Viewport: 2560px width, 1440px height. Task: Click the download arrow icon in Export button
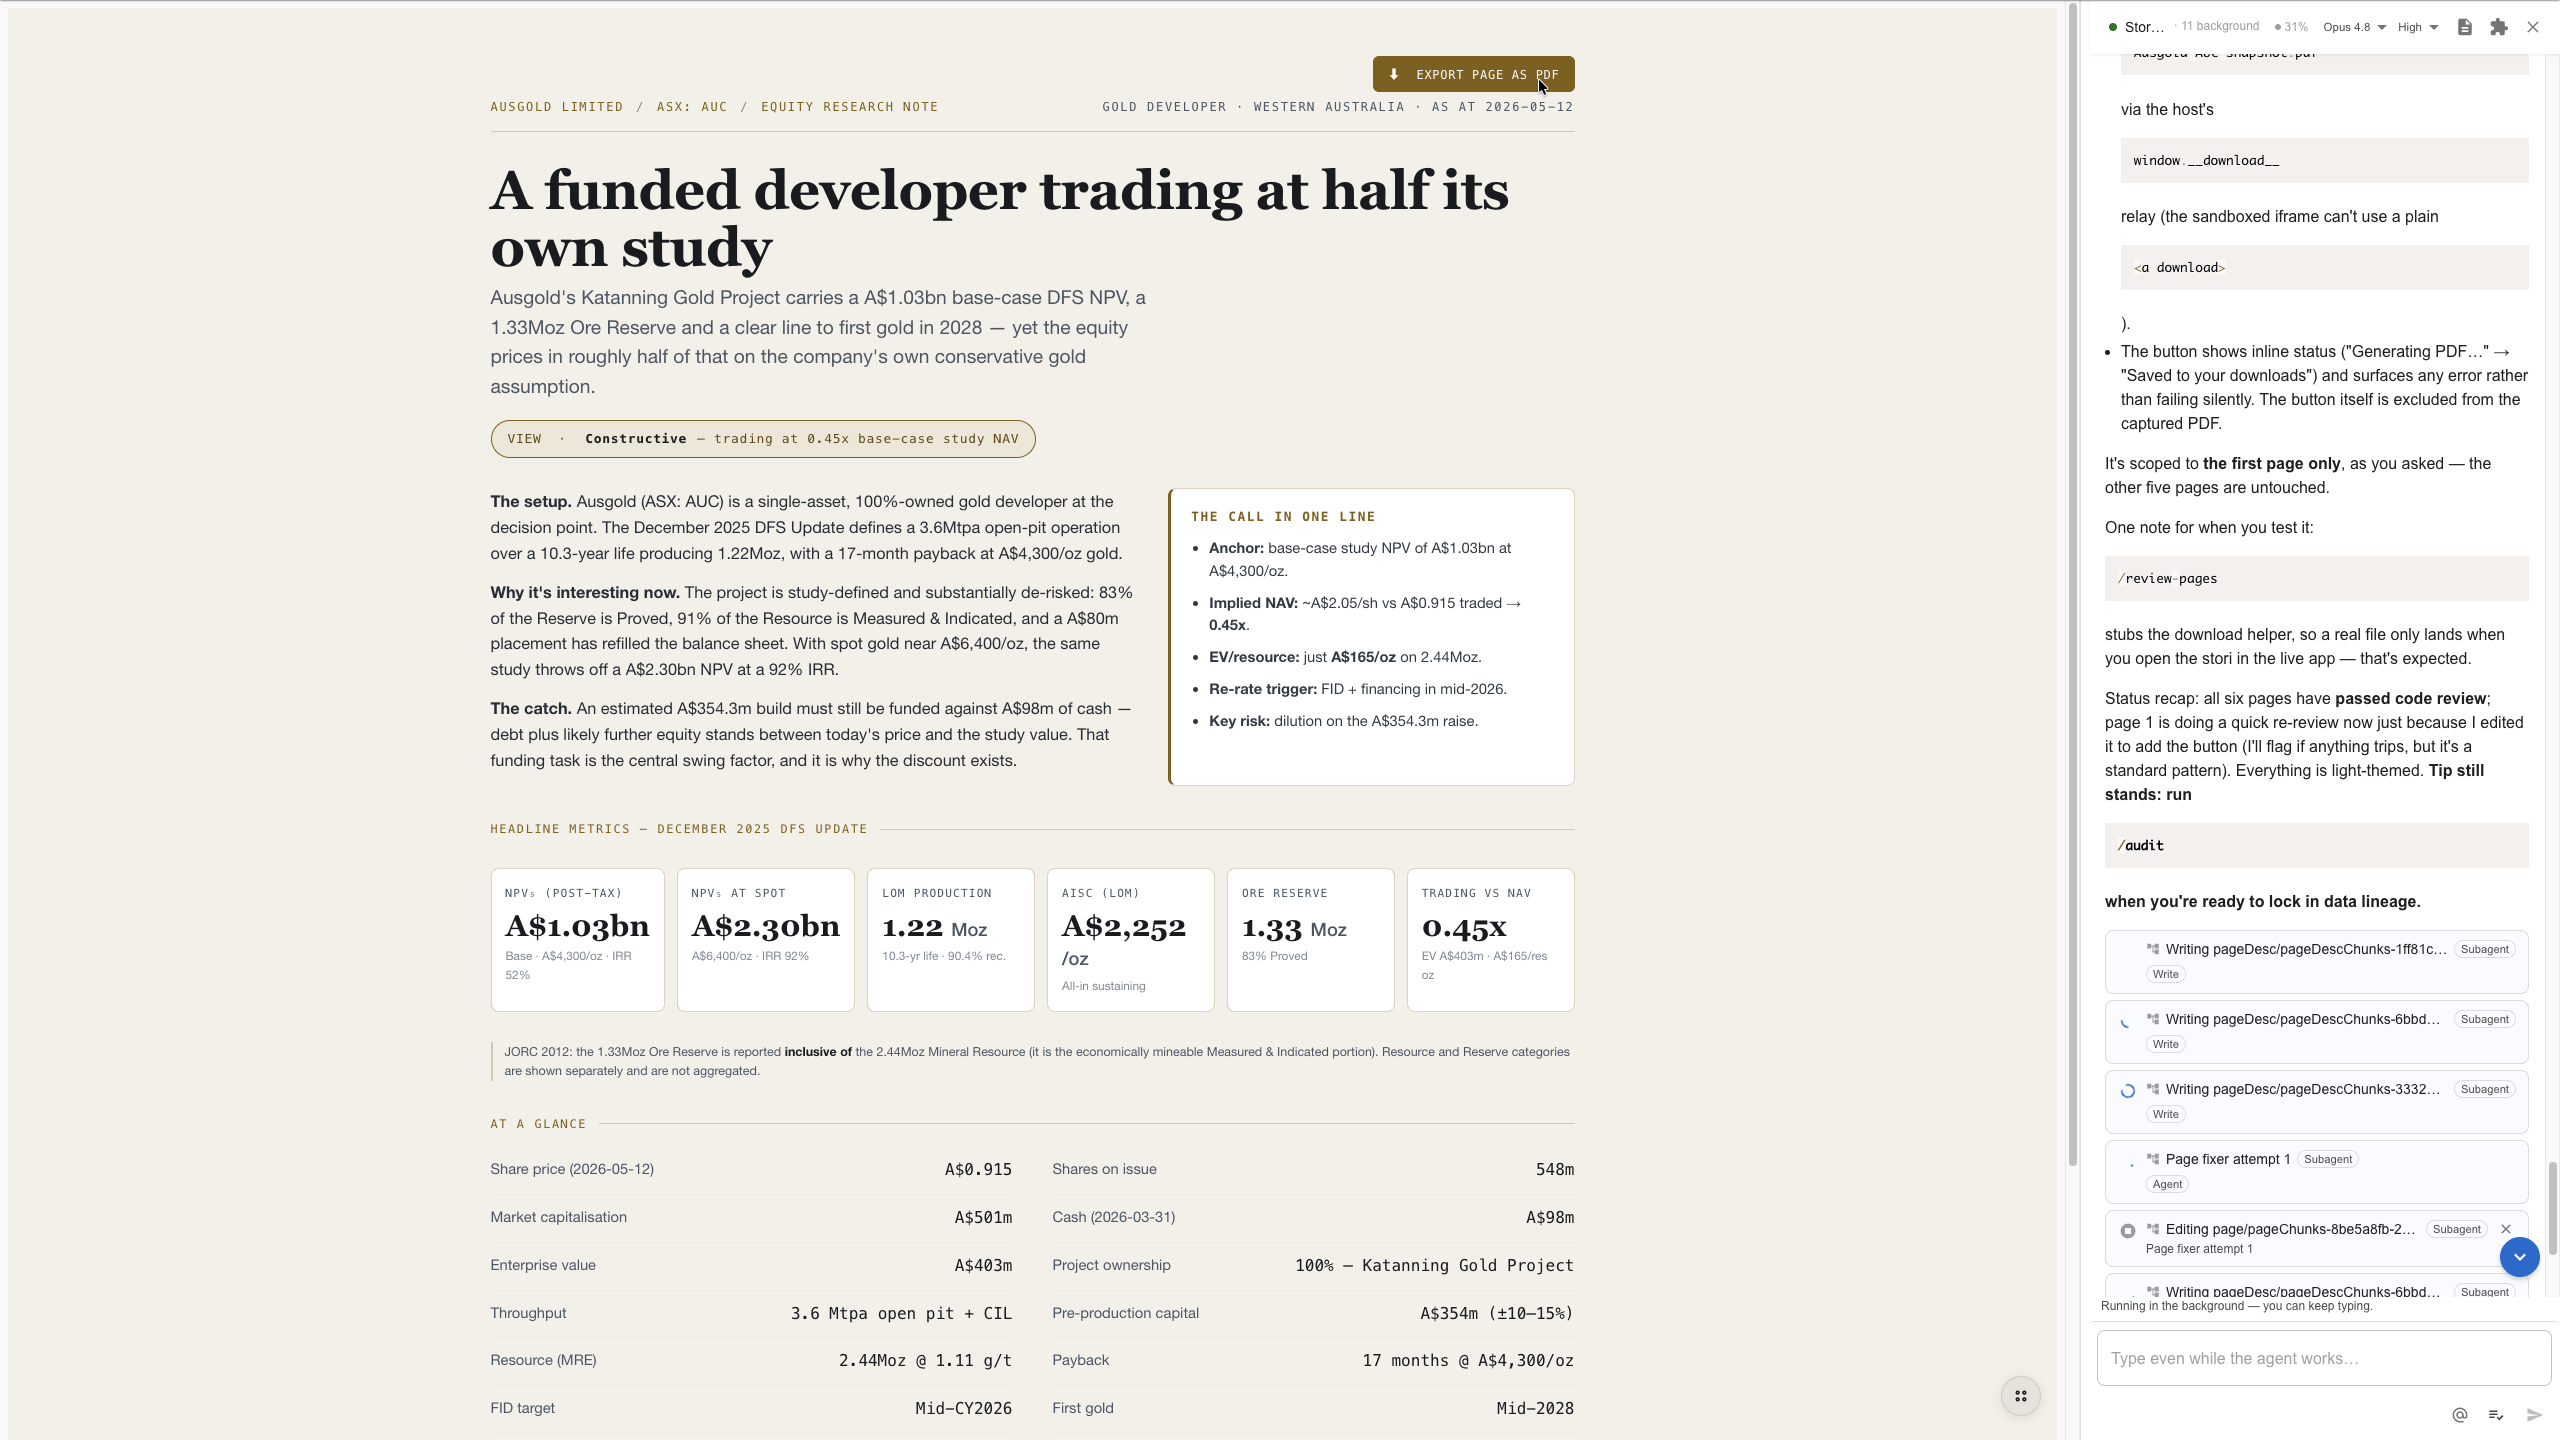tap(1394, 74)
